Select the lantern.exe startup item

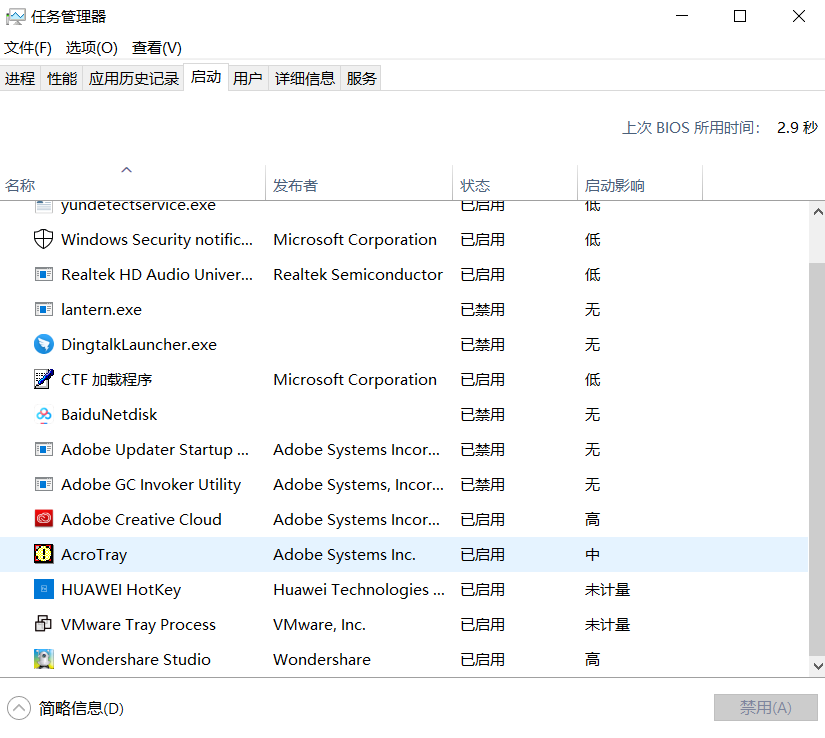(x=100, y=309)
